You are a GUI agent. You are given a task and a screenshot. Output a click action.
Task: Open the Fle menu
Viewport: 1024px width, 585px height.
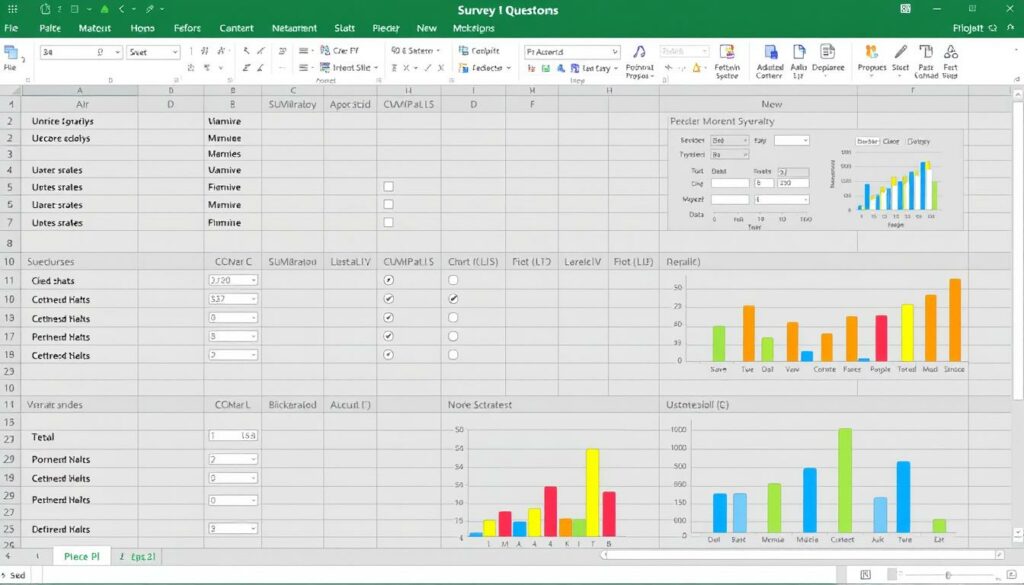(11, 28)
